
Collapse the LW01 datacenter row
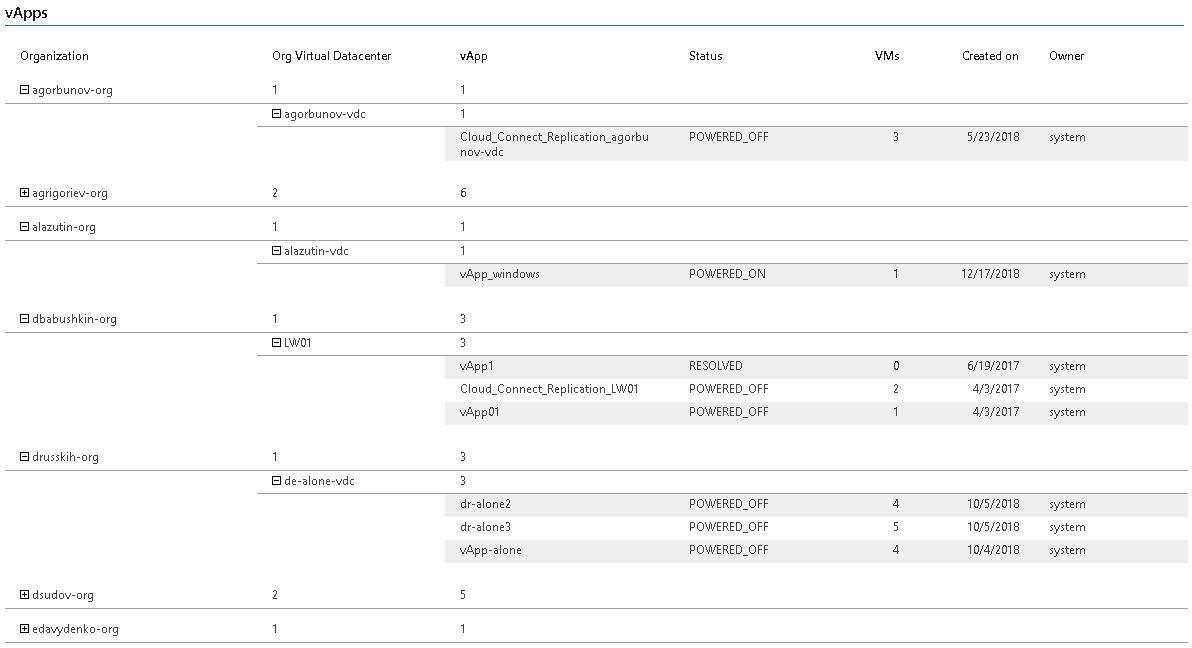pos(277,343)
